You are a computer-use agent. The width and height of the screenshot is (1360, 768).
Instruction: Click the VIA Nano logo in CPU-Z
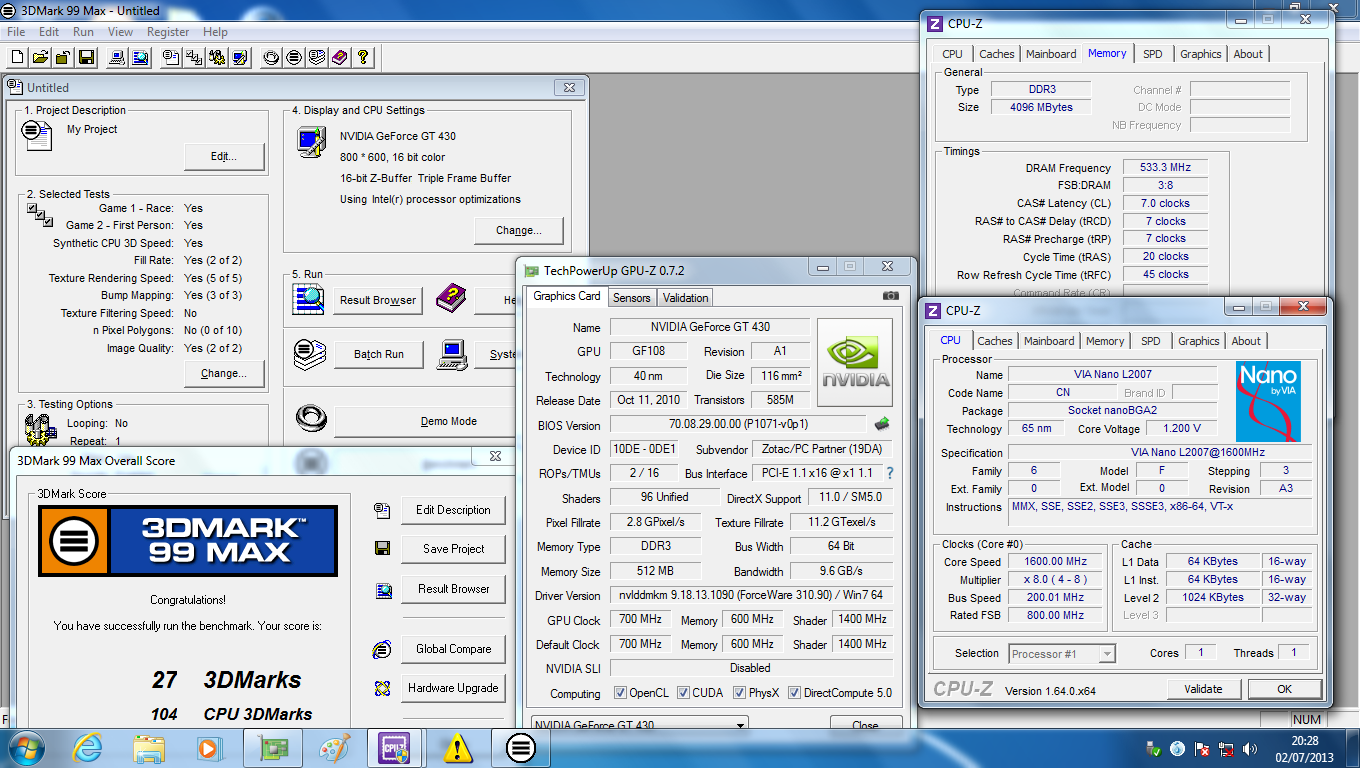point(1268,401)
